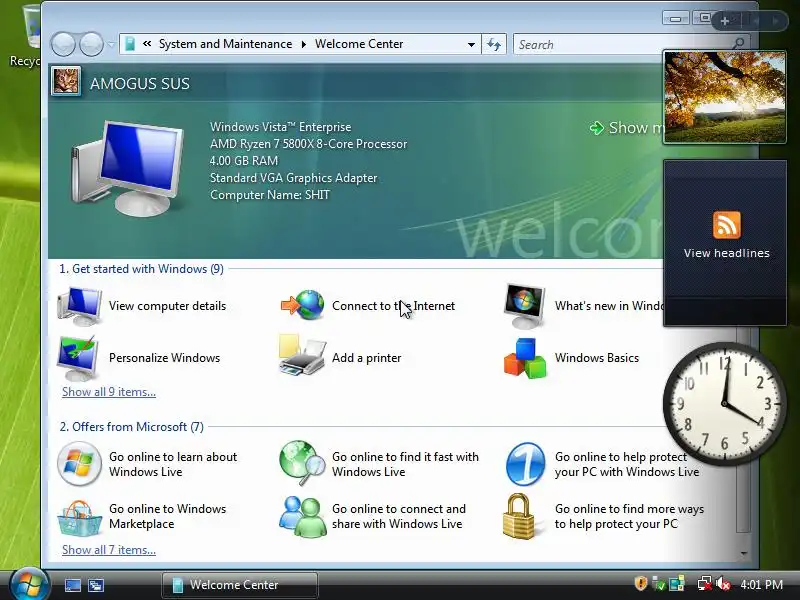This screenshot has height=600, width=800.
Task: Click System and Maintenance breadcrumb
Action: point(225,44)
